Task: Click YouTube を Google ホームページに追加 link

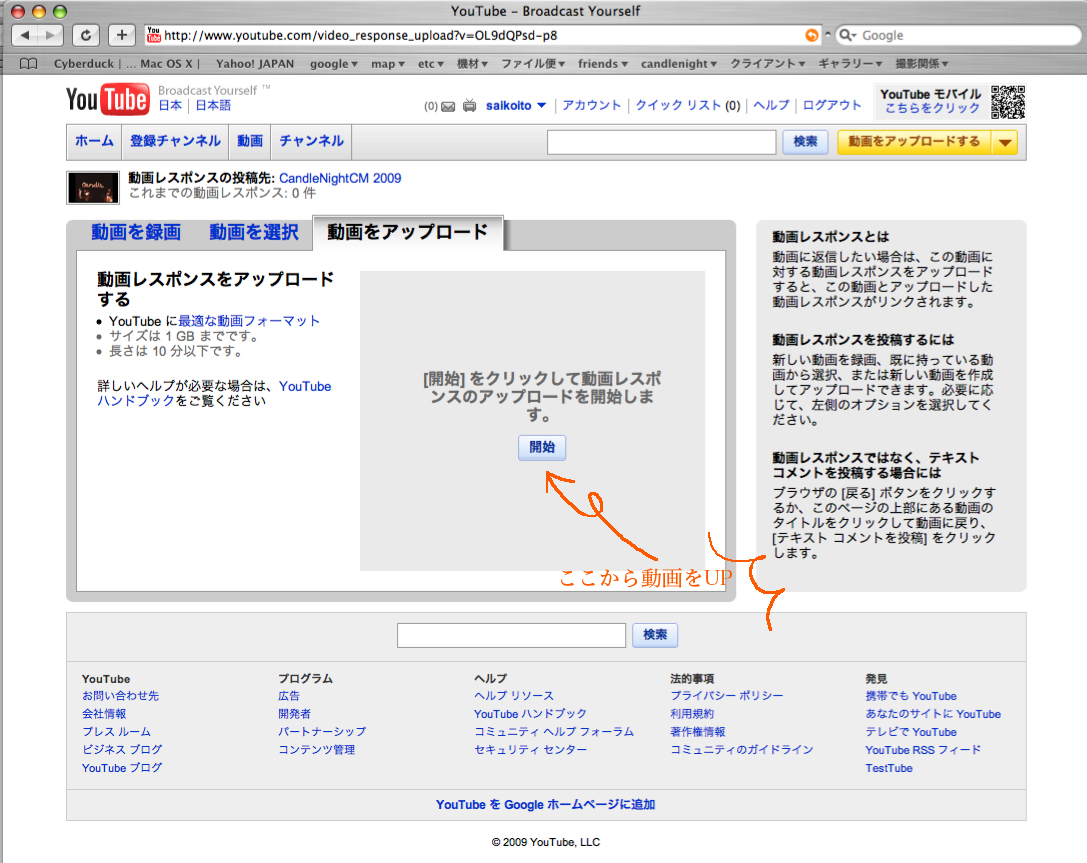Action: click(546, 805)
